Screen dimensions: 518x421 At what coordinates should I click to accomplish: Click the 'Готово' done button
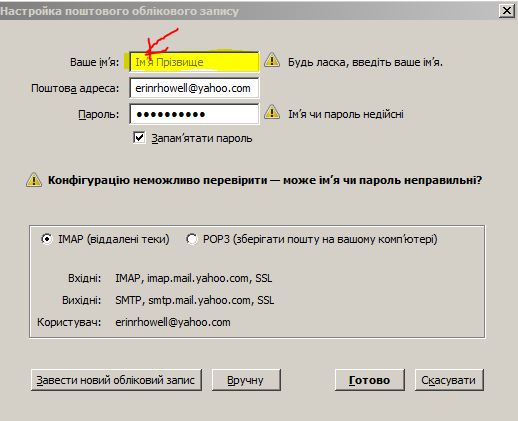click(369, 380)
